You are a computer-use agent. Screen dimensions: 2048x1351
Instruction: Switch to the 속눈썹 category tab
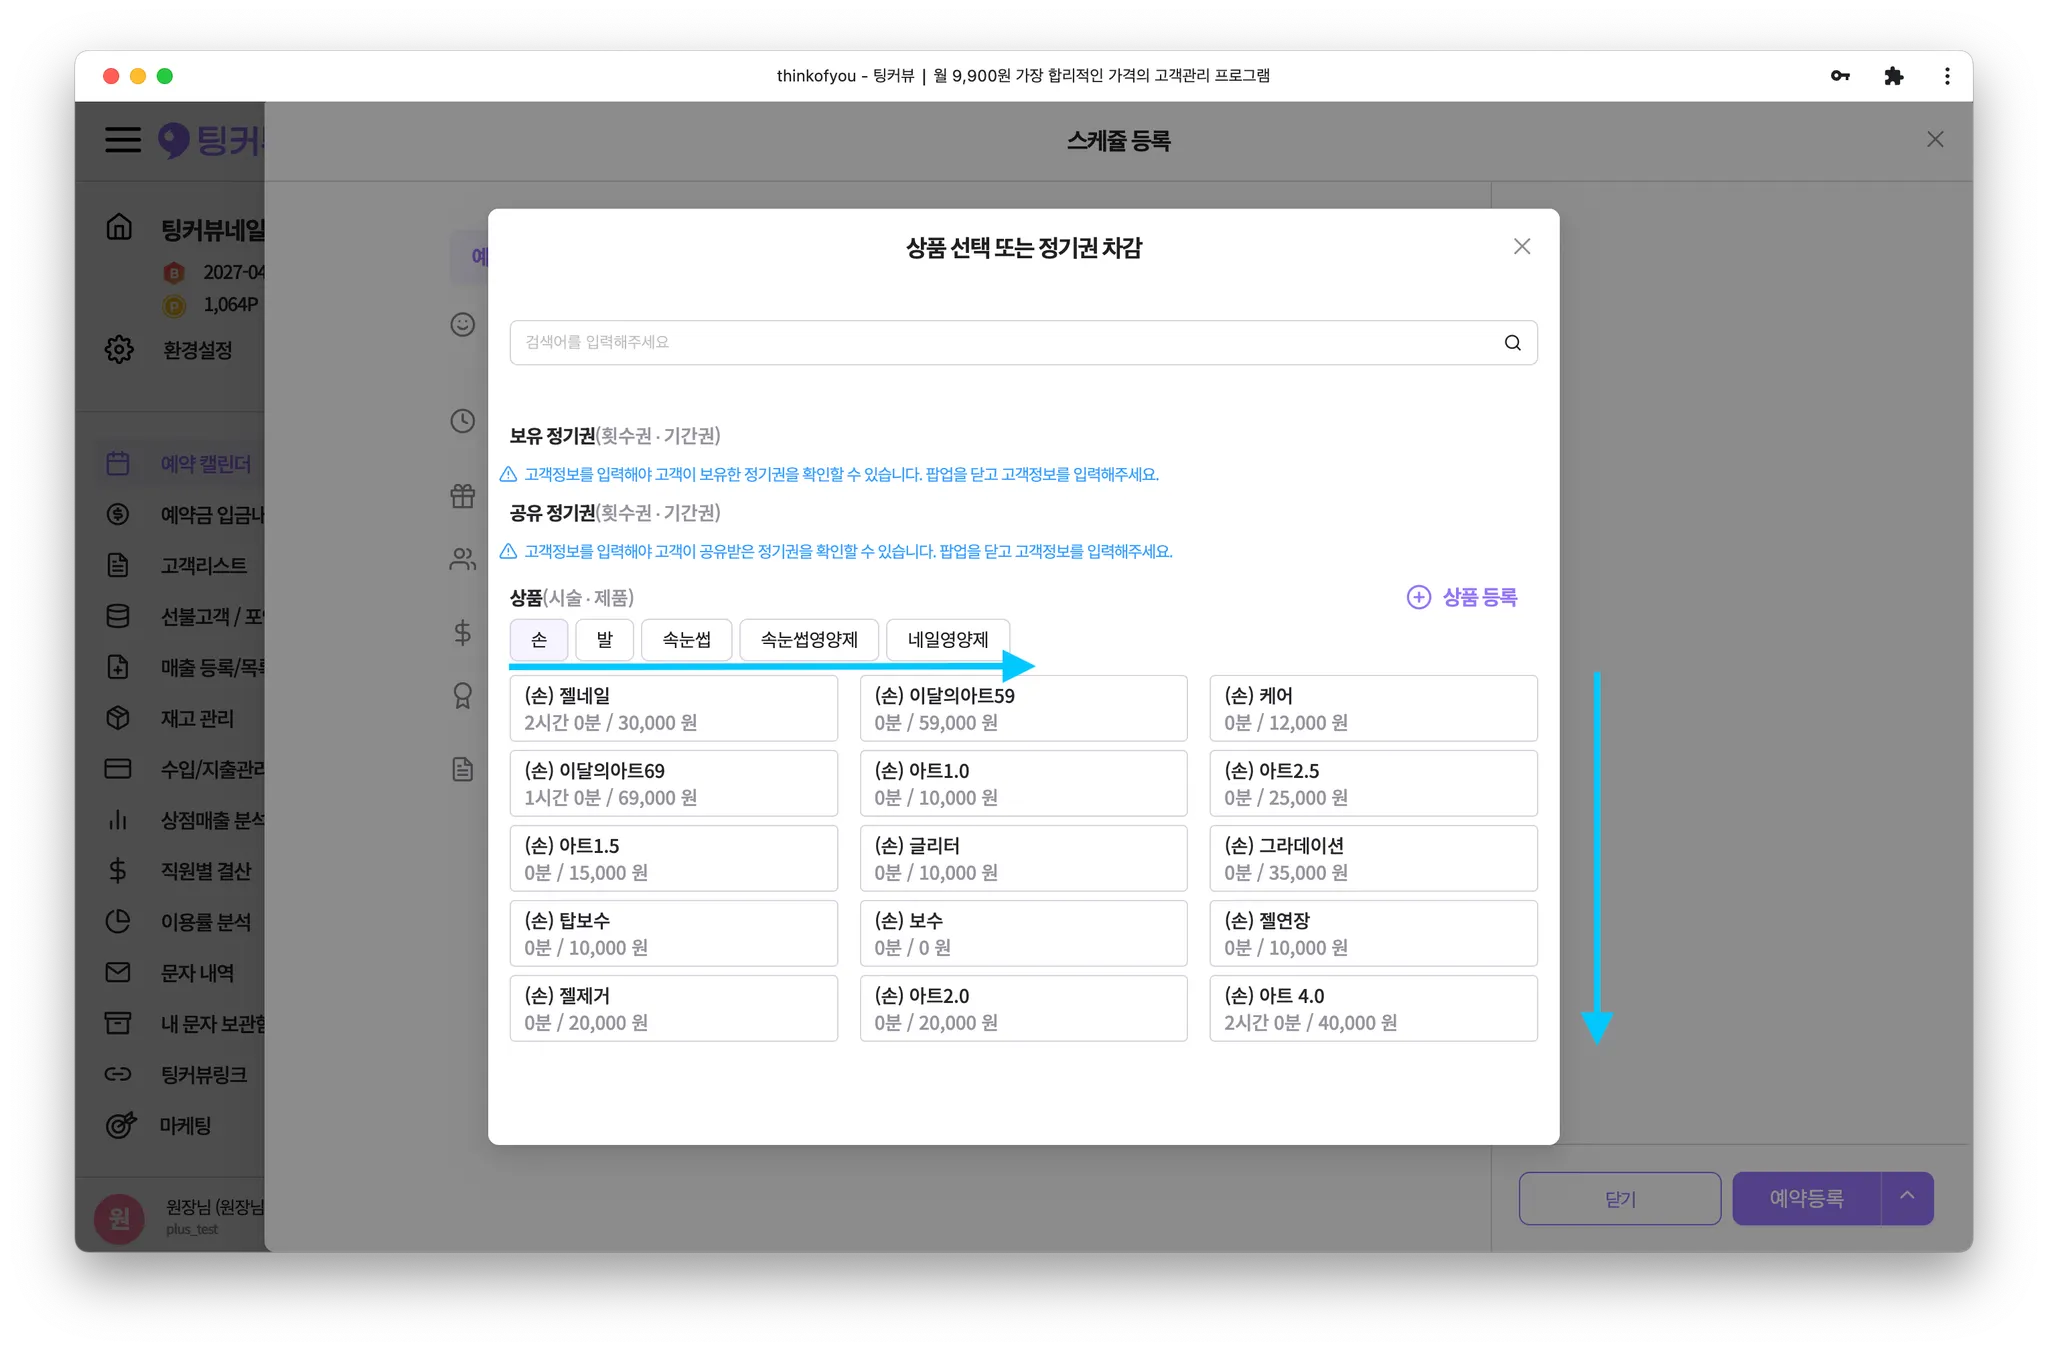[x=686, y=640]
